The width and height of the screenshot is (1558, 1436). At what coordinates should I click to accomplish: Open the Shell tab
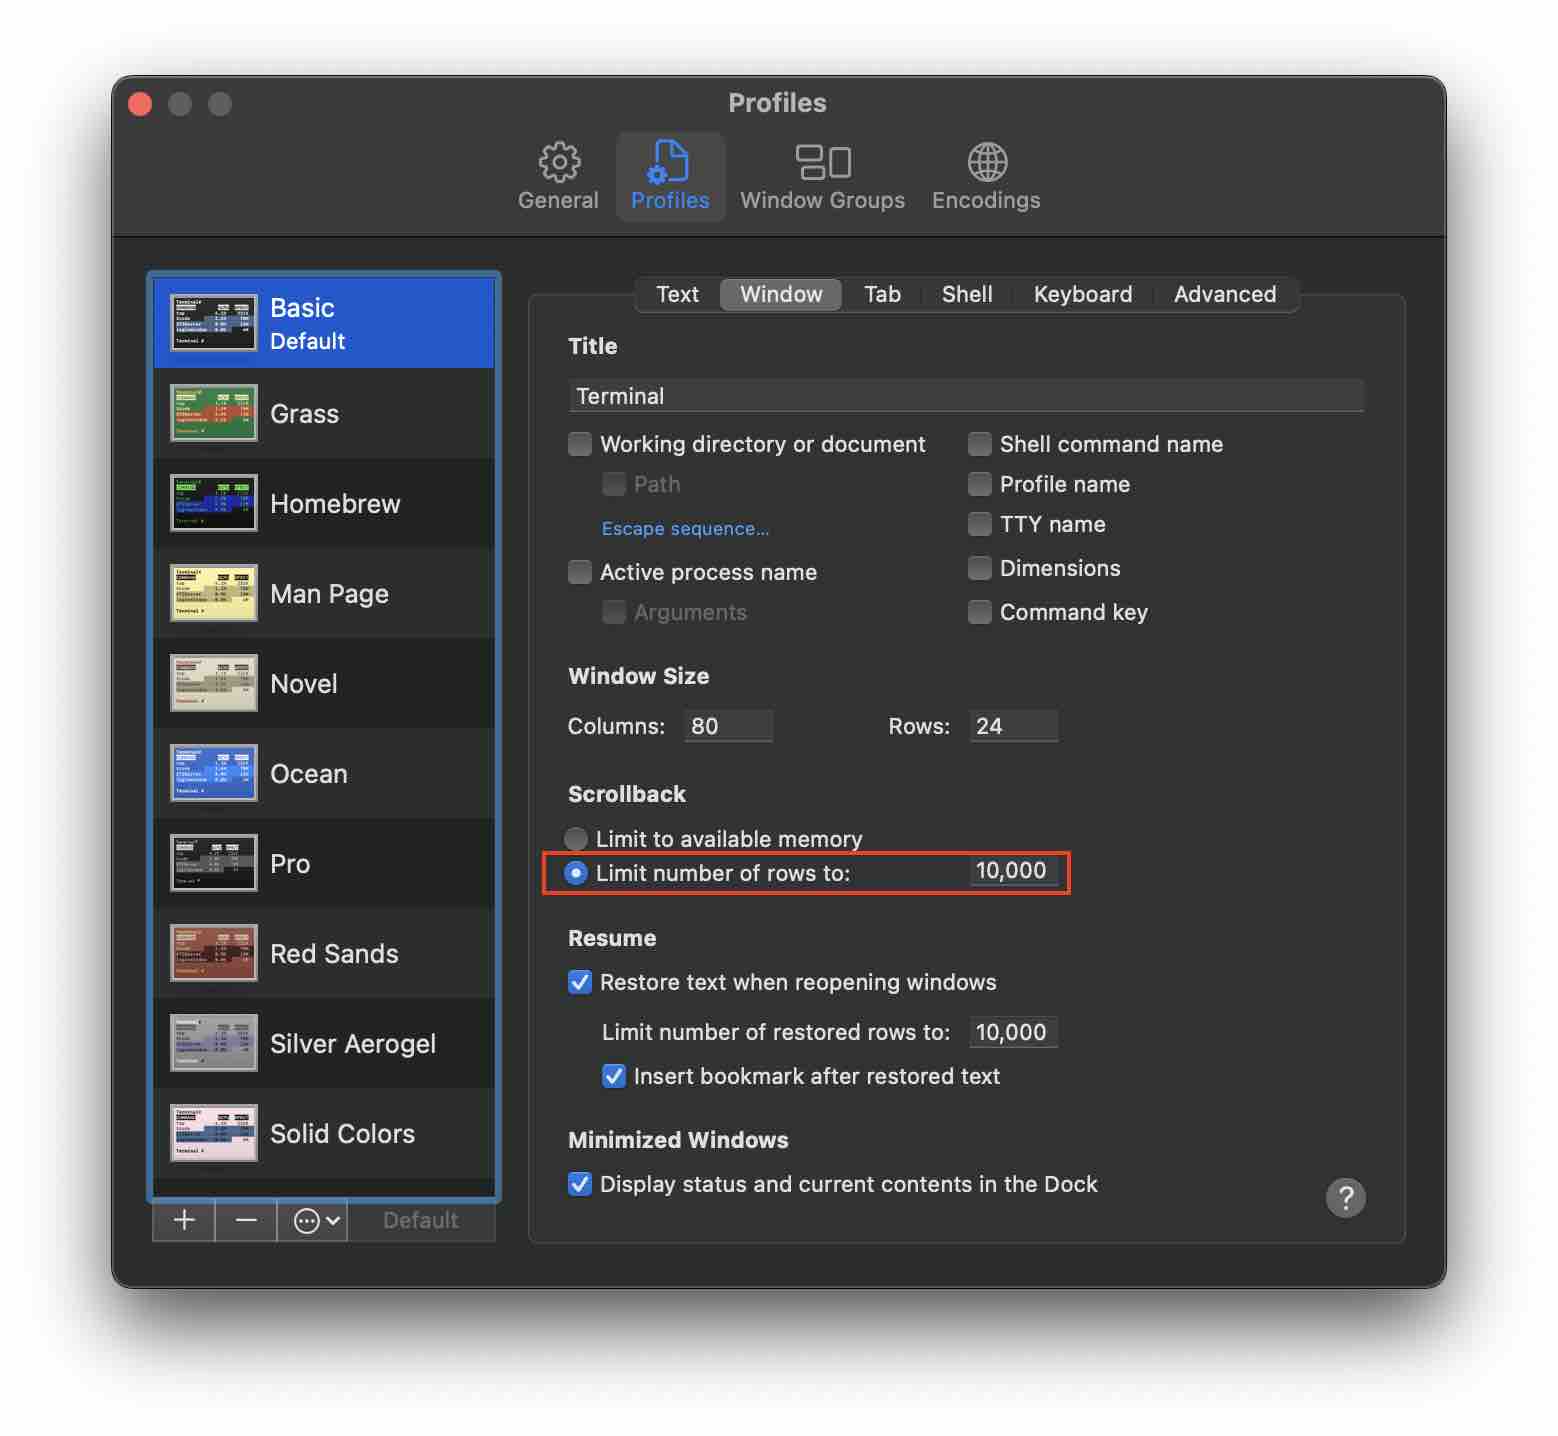click(x=966, y=294)
